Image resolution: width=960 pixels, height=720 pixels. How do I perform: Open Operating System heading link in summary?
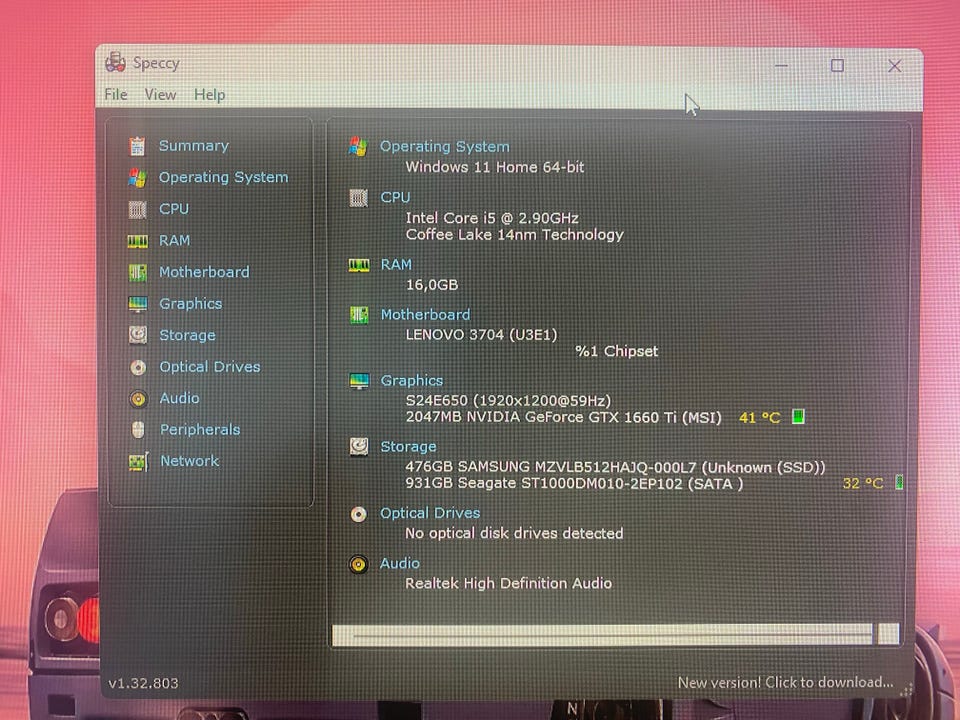[444, 147]
